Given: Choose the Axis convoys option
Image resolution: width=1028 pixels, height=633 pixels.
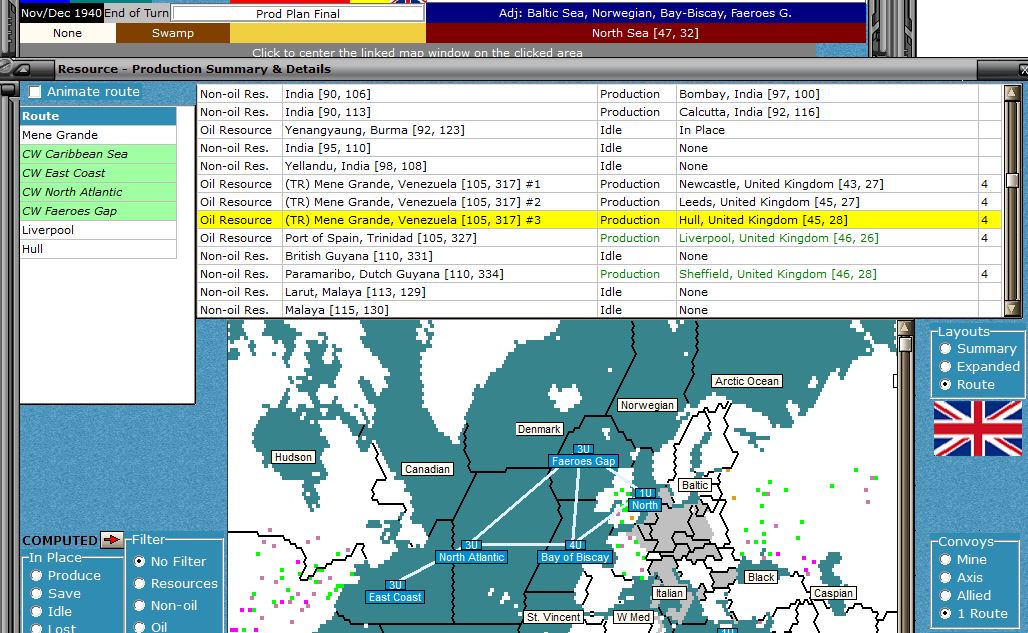Looking at the screenshot, I should [x=945, y=577].
